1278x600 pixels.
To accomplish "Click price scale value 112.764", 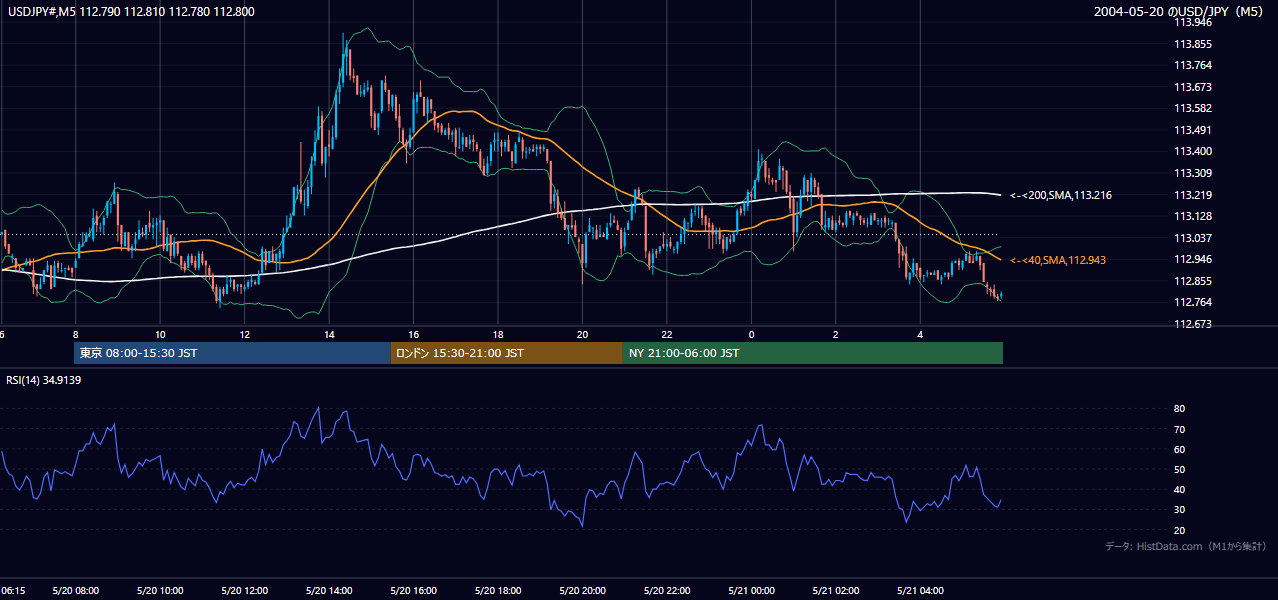I will click(x=1193, y=303).
